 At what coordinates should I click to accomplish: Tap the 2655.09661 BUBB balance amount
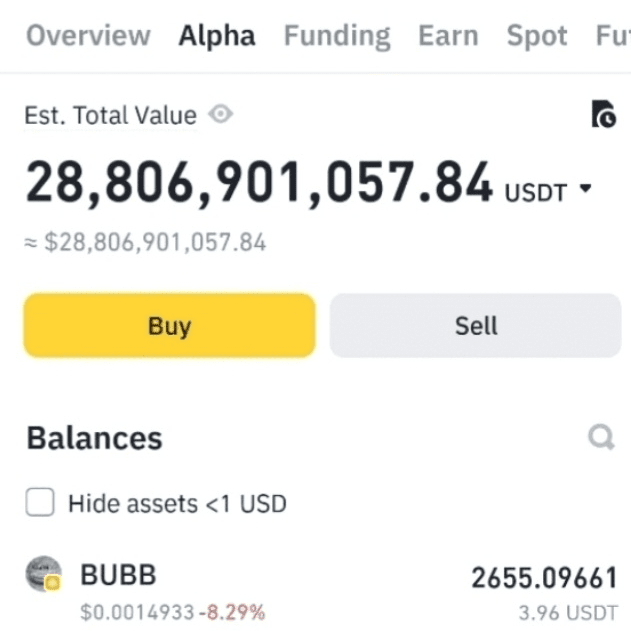click(x=544, y=577)
